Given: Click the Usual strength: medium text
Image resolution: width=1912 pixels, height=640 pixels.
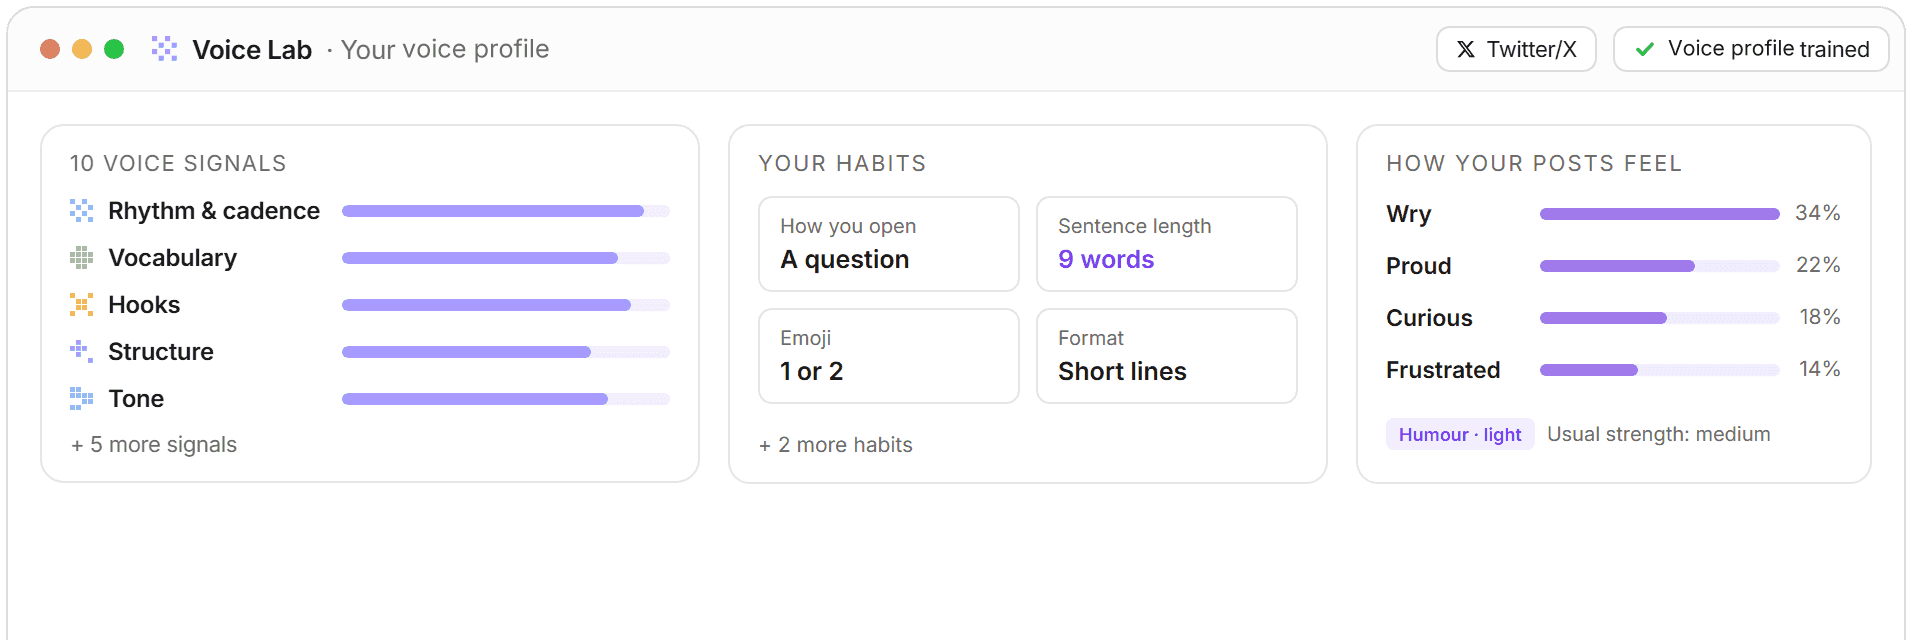Looking at the screenshot, I should [x=1659, y=434].
